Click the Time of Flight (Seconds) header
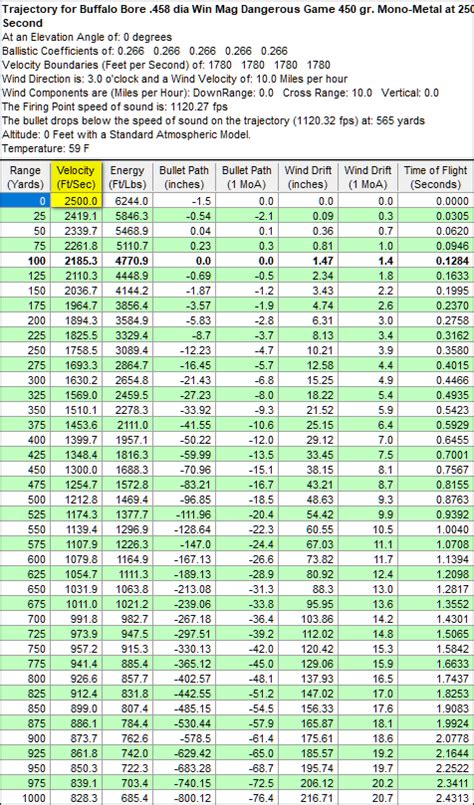 click(436, 177)
